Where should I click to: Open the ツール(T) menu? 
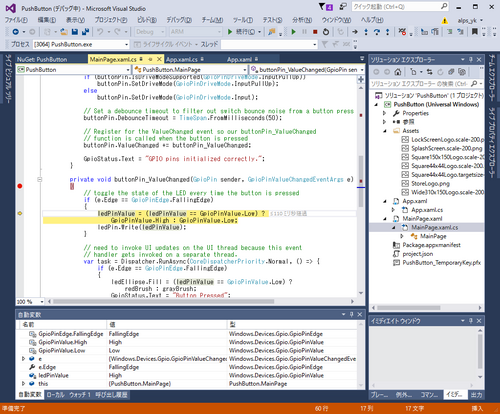point(243,20)
